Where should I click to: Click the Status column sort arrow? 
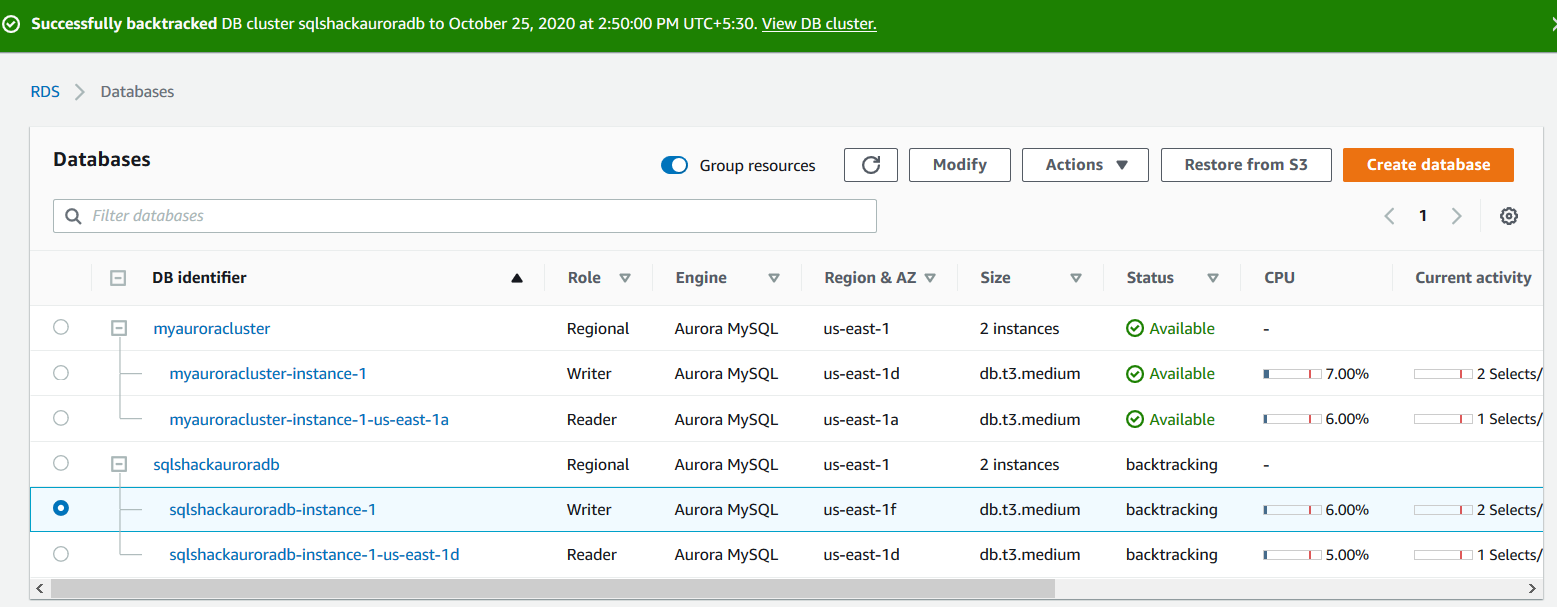(1212, 278)
